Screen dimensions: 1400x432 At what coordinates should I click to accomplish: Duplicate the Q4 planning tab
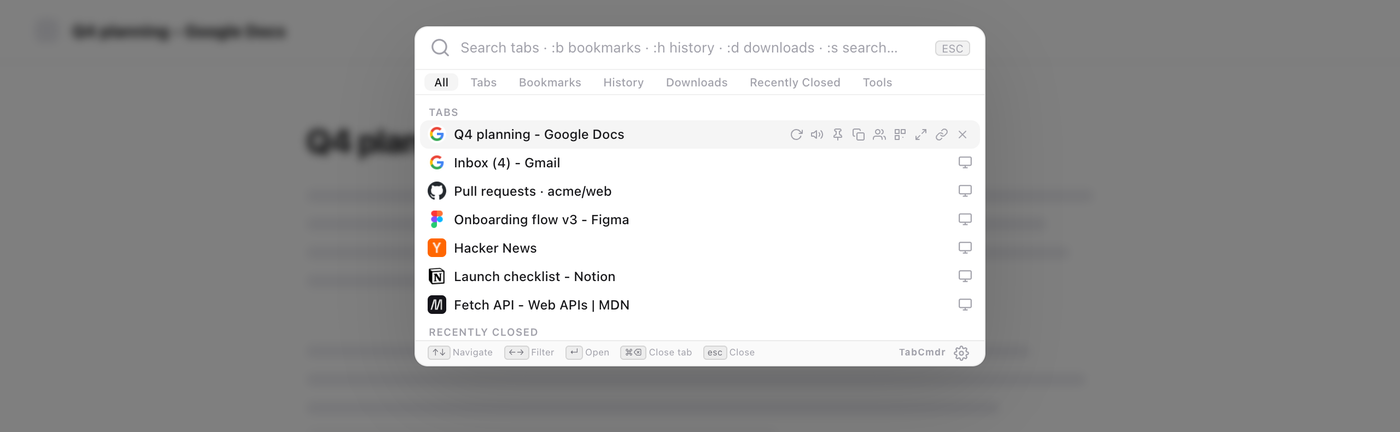[858, 134]
